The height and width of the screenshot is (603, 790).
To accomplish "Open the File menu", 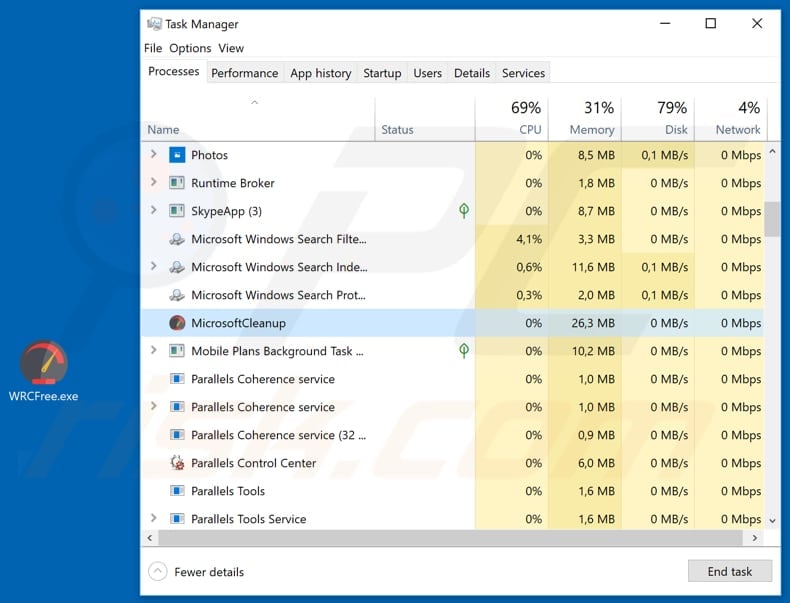I will click(153, 48).
